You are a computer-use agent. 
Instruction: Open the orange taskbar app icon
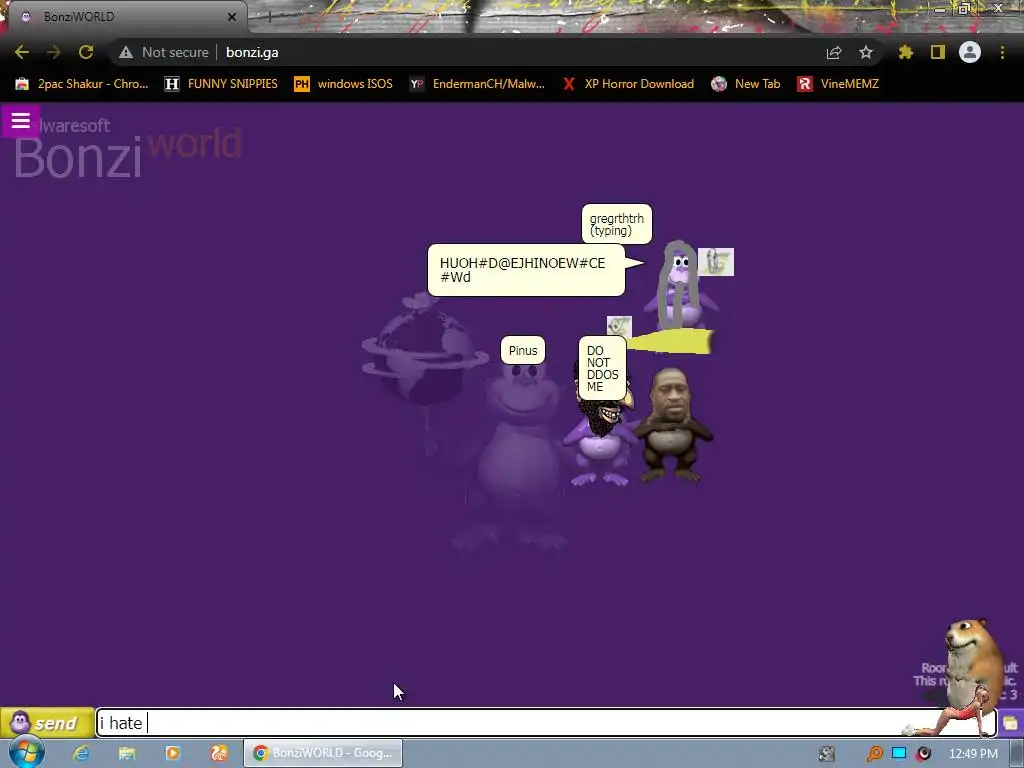219,753
